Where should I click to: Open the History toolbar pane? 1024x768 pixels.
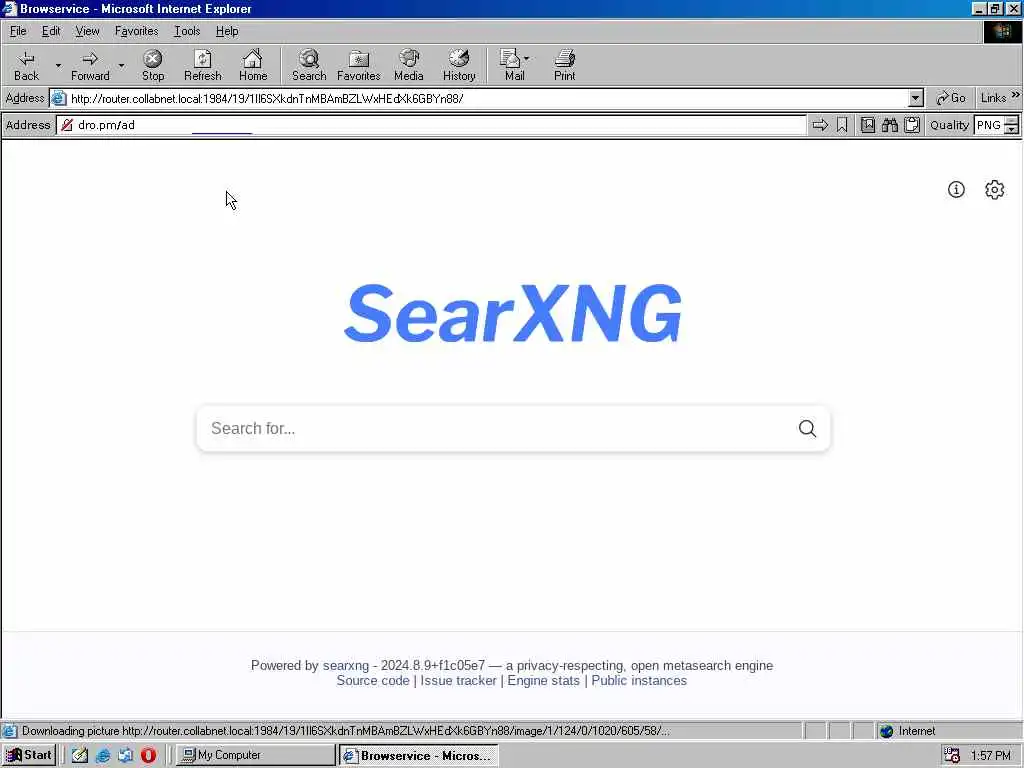pyautogui.click(x=459, y=65)
